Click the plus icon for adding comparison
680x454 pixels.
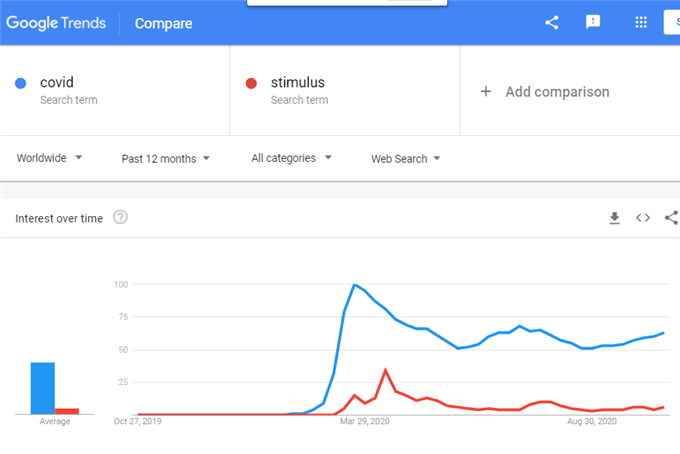[x=486, y=91]
